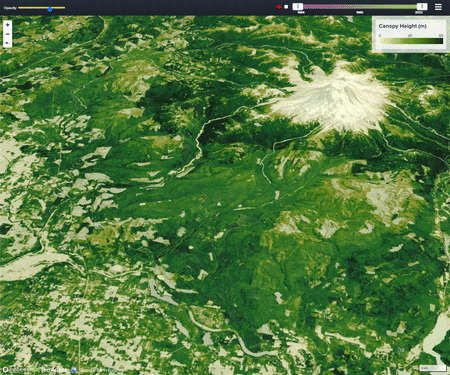450x375 pixels.
Task: Click the globe icon in bottom attribution
Action: [x=74, y=370]
